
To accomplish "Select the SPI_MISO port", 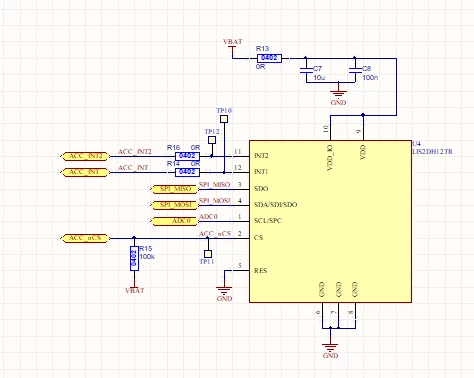I will coord(175,189).
